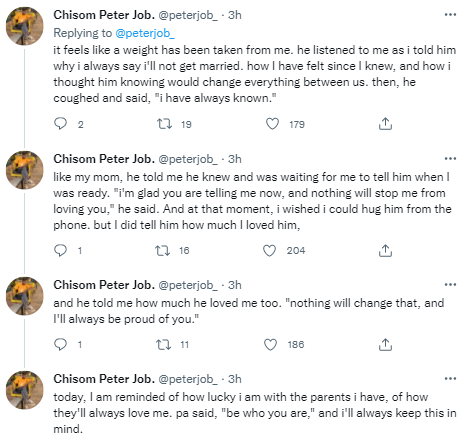
Task: Like the tweet showing 204 likes
Action: pos(269,250)
